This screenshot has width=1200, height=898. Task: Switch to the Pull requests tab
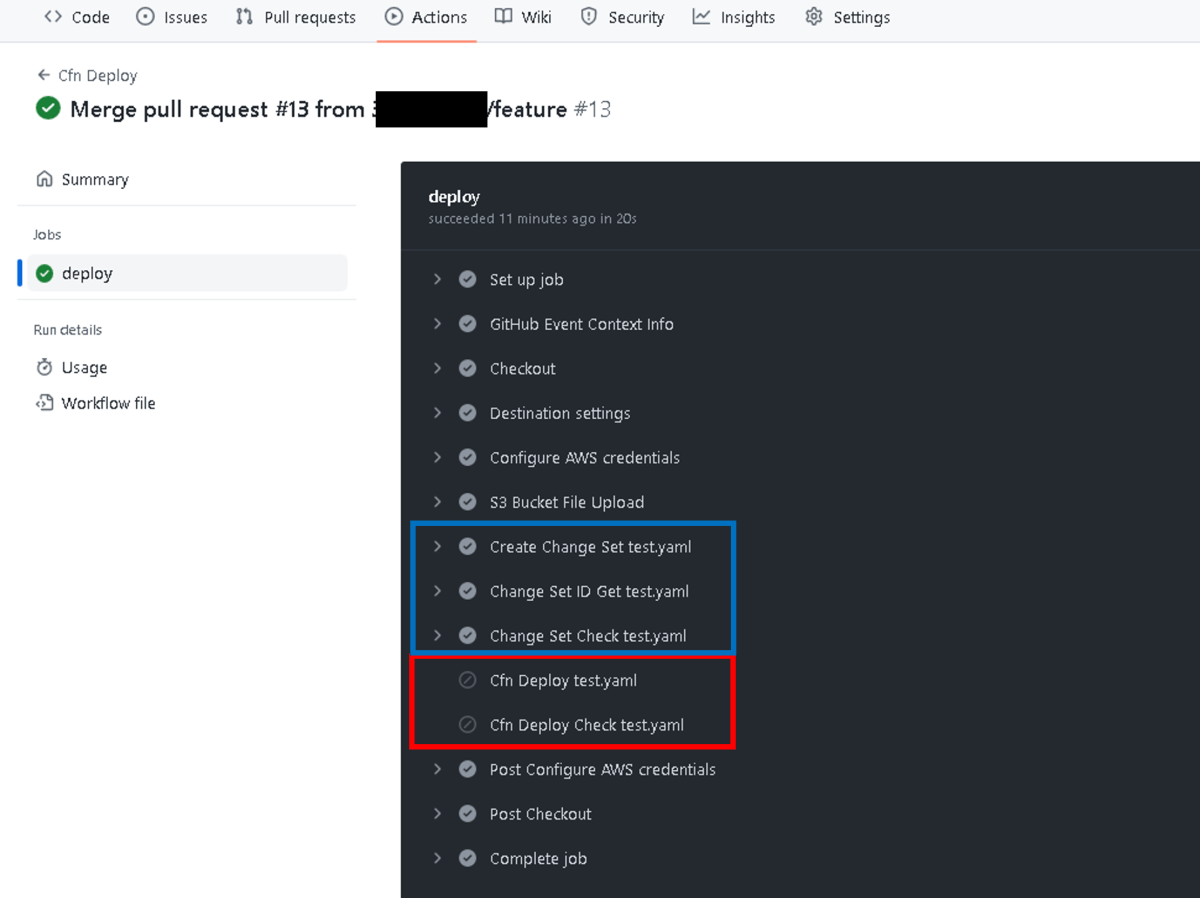click(x=295, y=17)
